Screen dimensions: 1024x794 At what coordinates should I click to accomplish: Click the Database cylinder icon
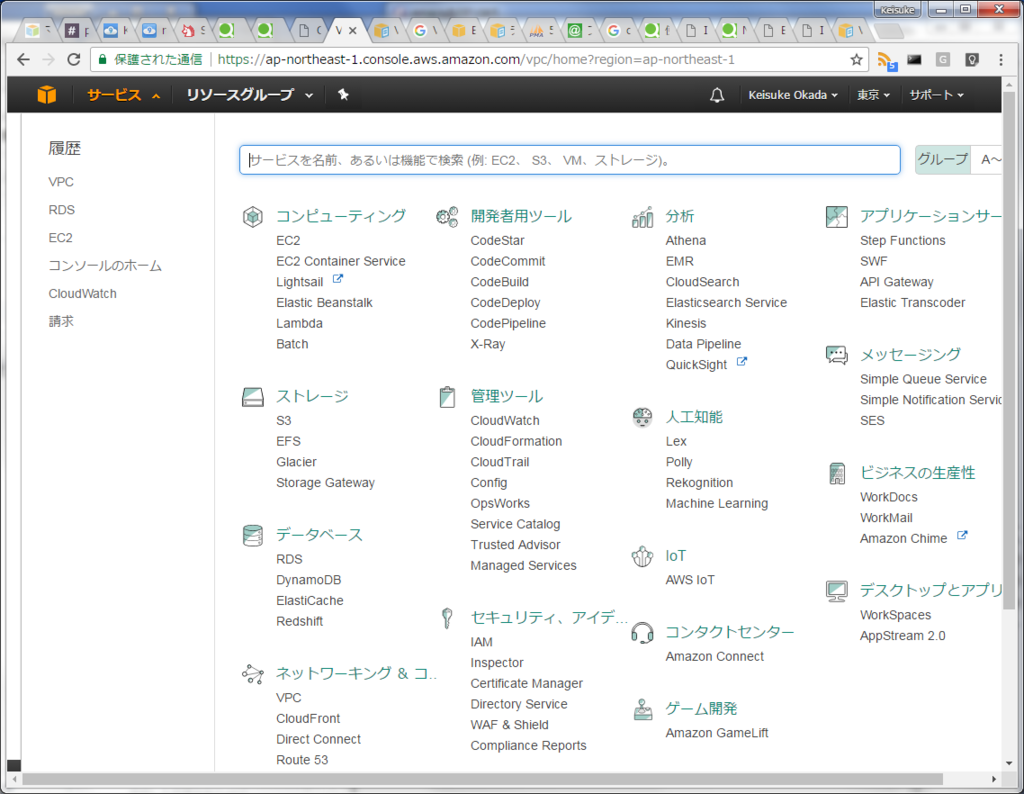pos(253,535)
